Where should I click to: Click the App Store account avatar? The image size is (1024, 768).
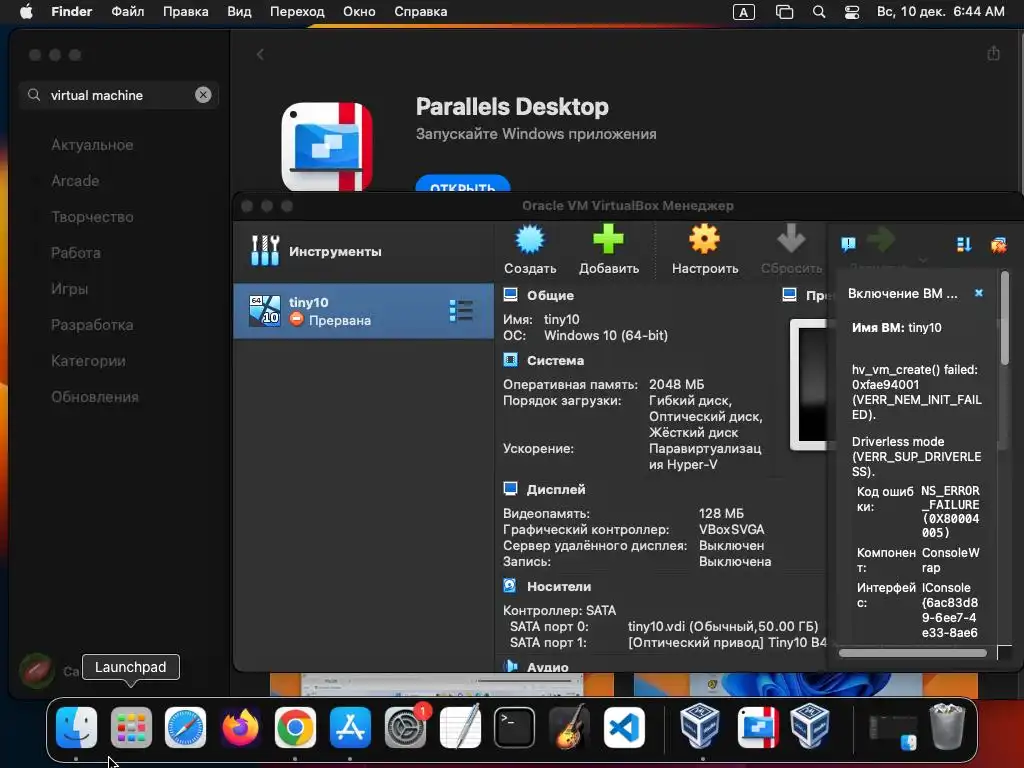click(37, 671)
